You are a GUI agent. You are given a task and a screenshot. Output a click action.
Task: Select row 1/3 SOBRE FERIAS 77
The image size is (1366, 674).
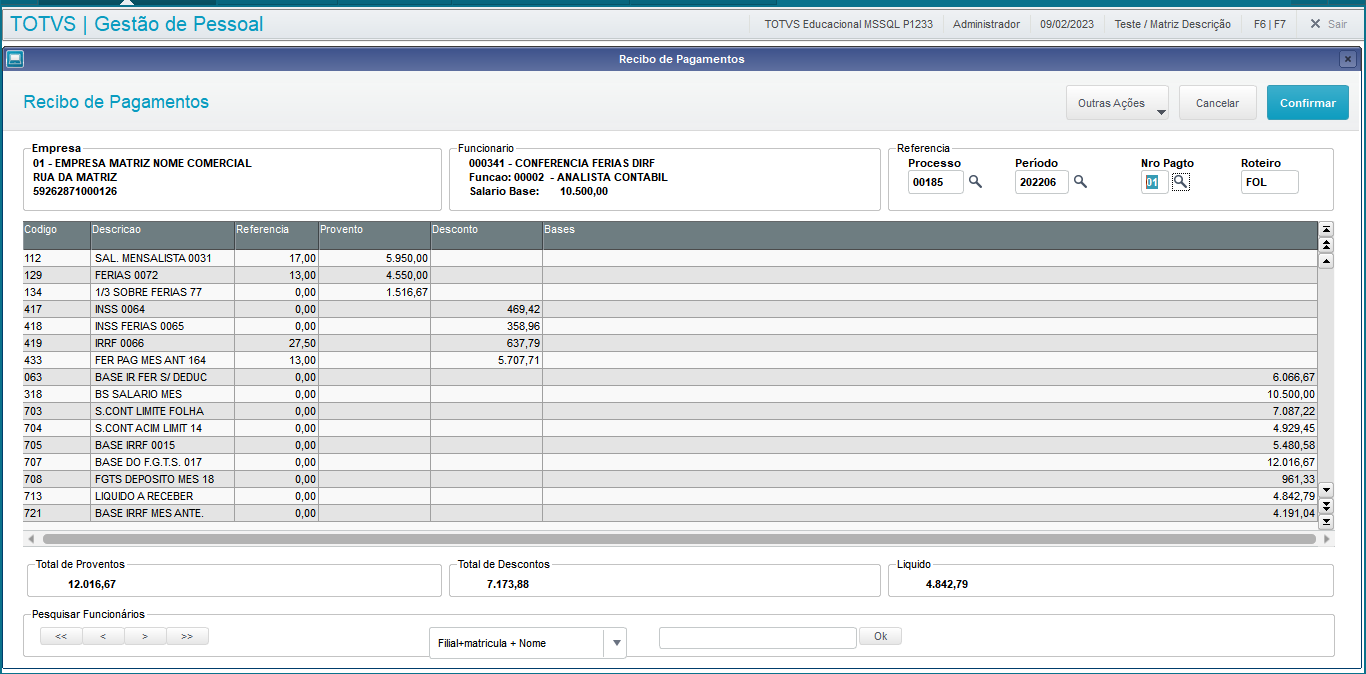coord(670,292)
